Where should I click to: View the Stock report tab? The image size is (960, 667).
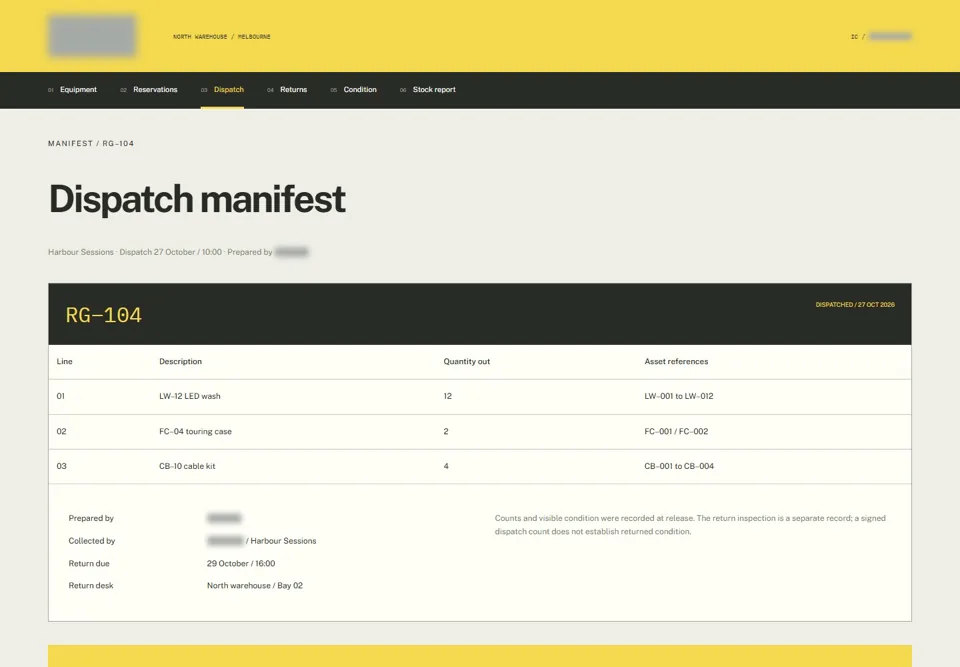click(427, 89)
